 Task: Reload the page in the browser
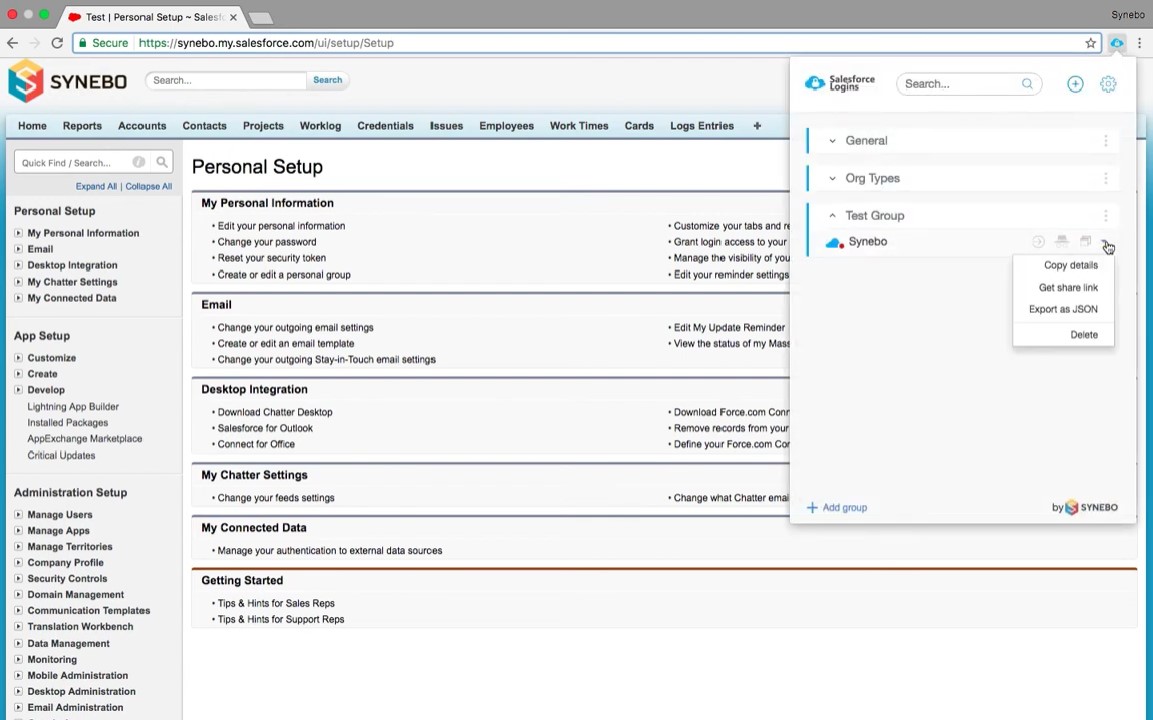point(57,43)
